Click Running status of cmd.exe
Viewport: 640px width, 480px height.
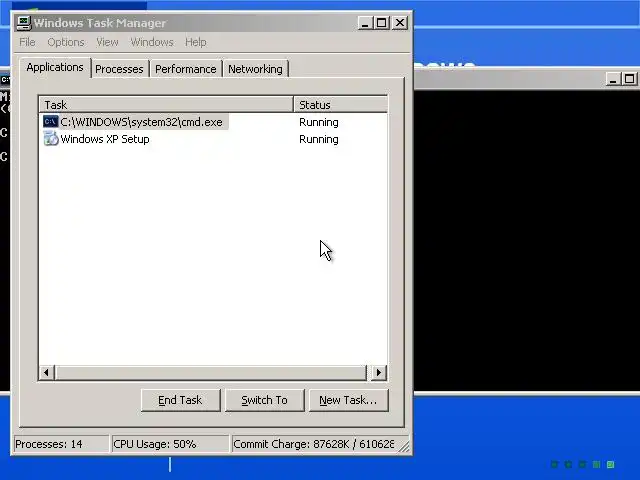pyautogui.click(x=319, y=122)
